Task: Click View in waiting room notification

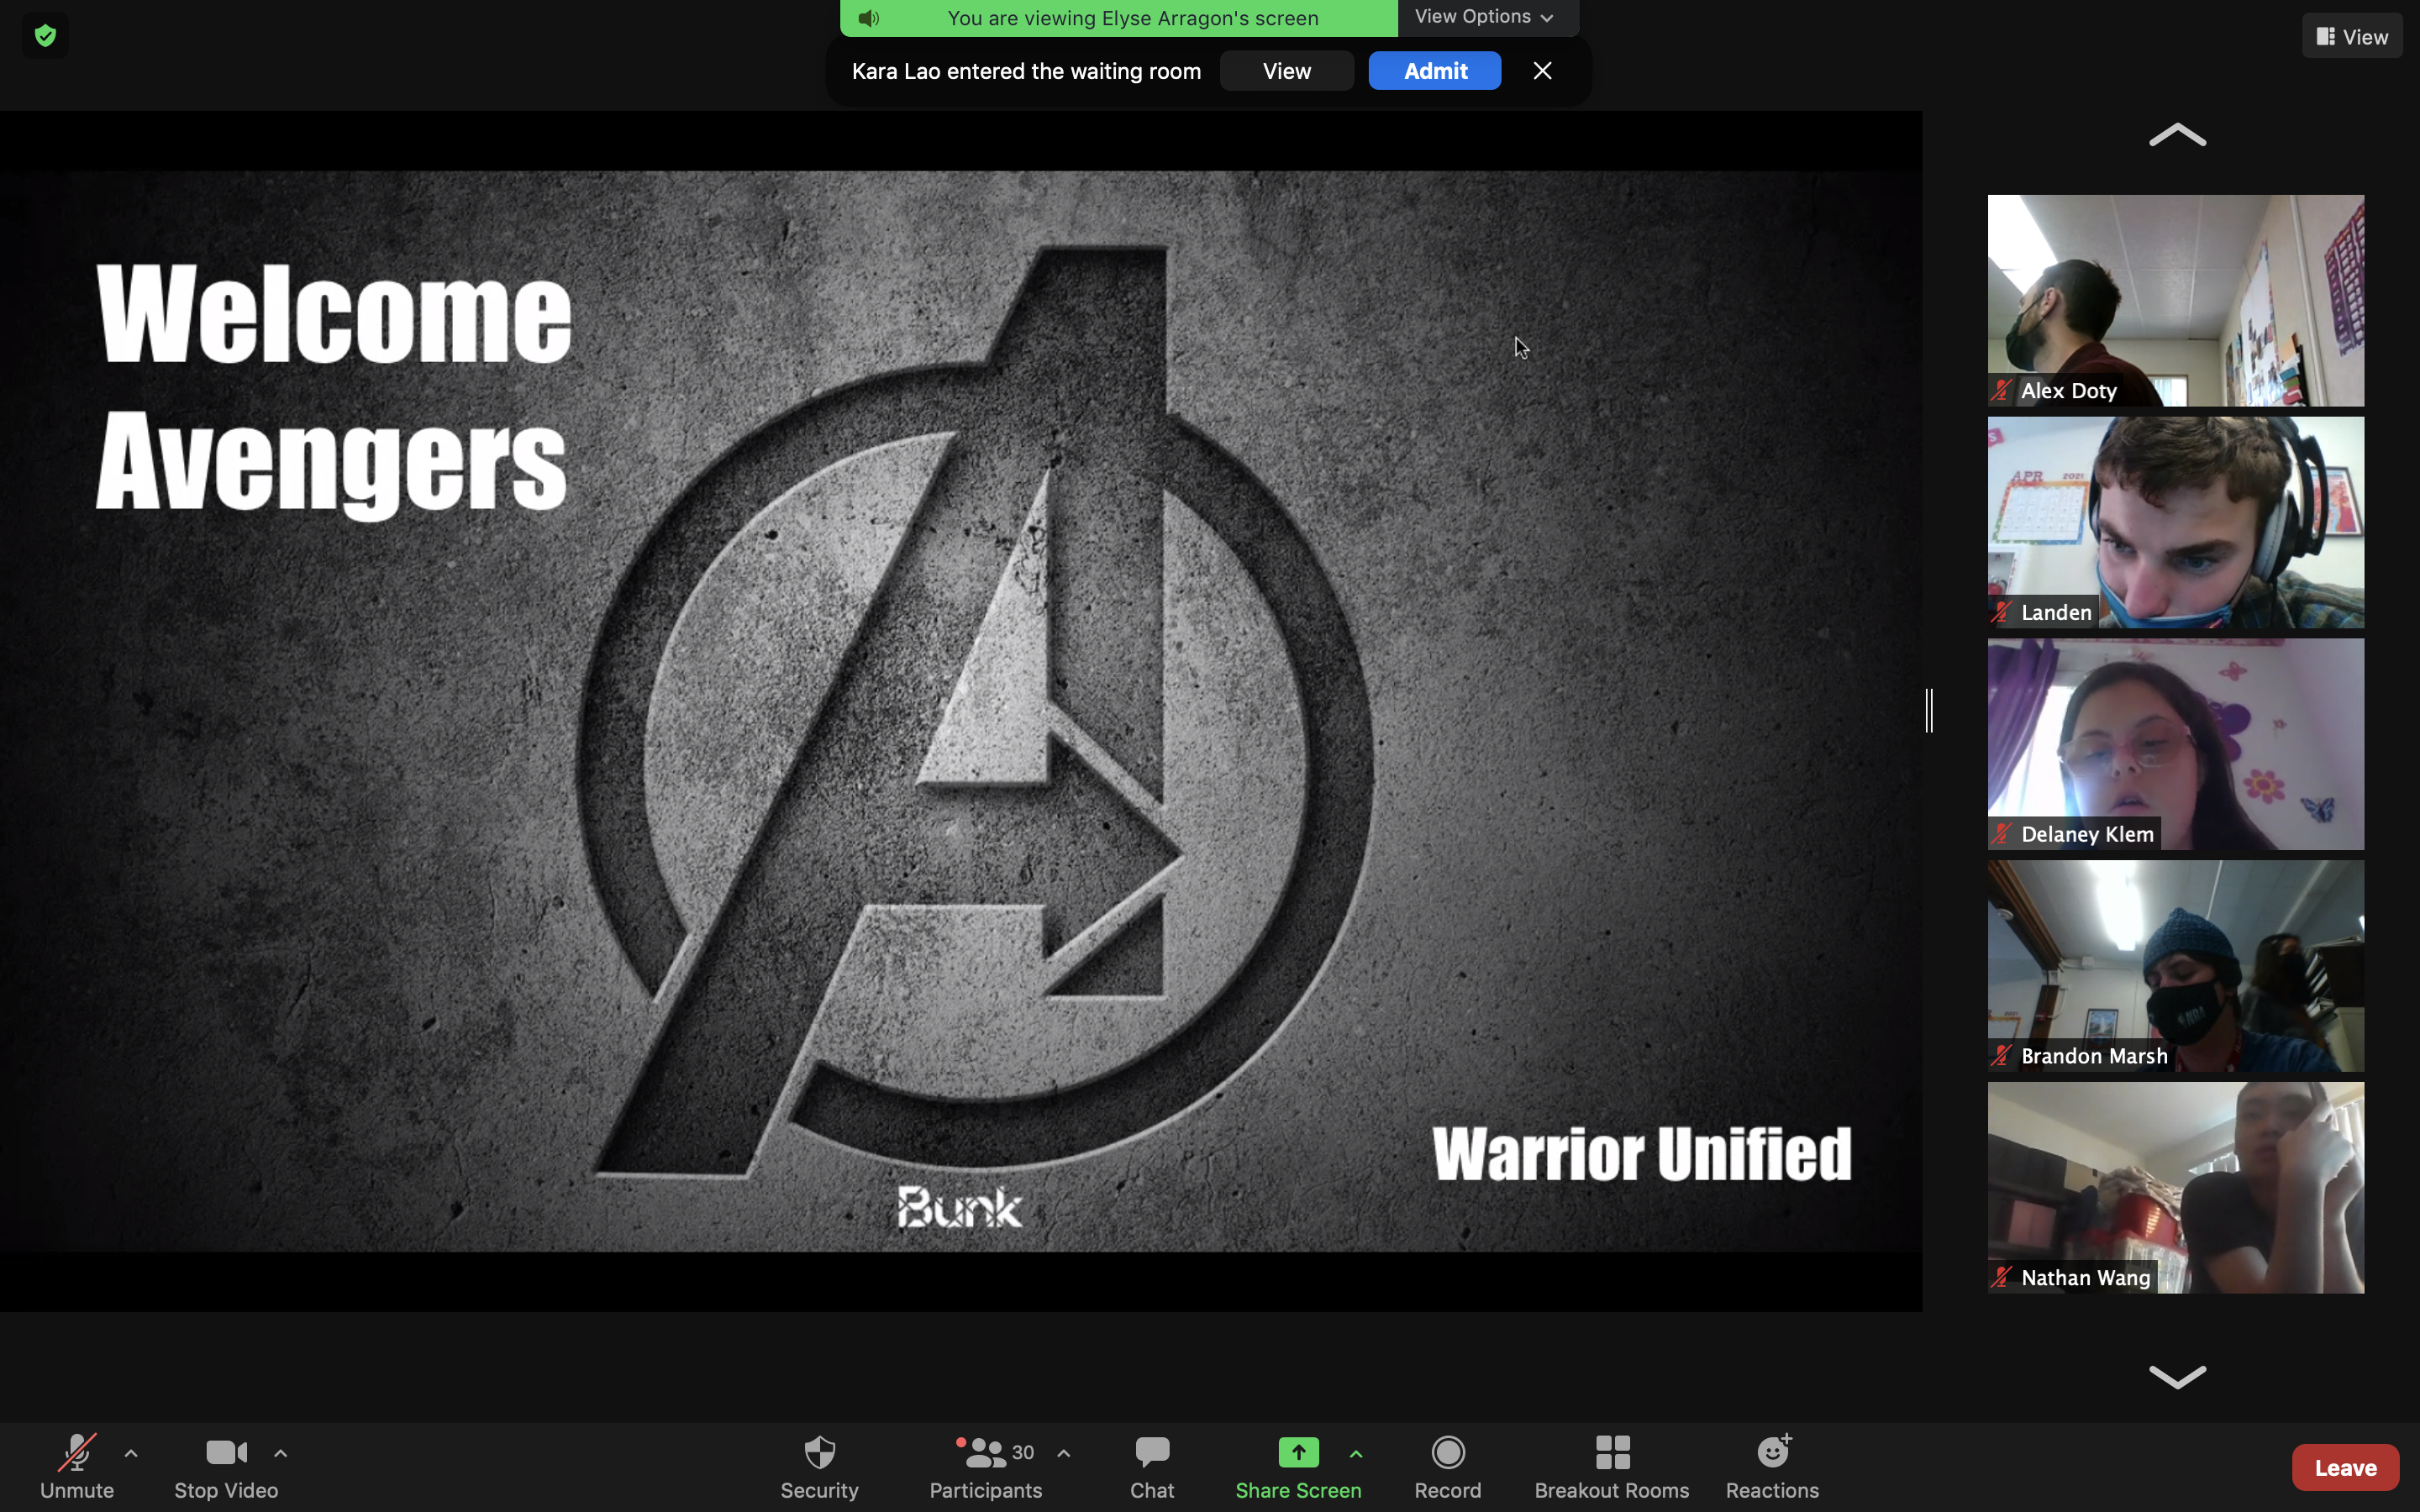Action: point(1287,71)
